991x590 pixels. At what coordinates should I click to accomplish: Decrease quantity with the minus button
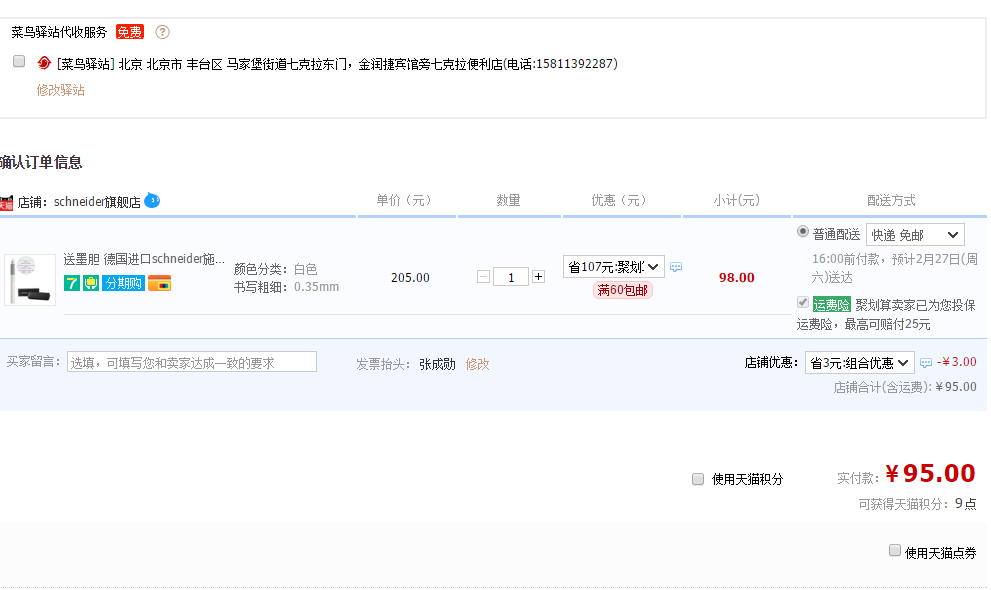[x=483, y=277]
